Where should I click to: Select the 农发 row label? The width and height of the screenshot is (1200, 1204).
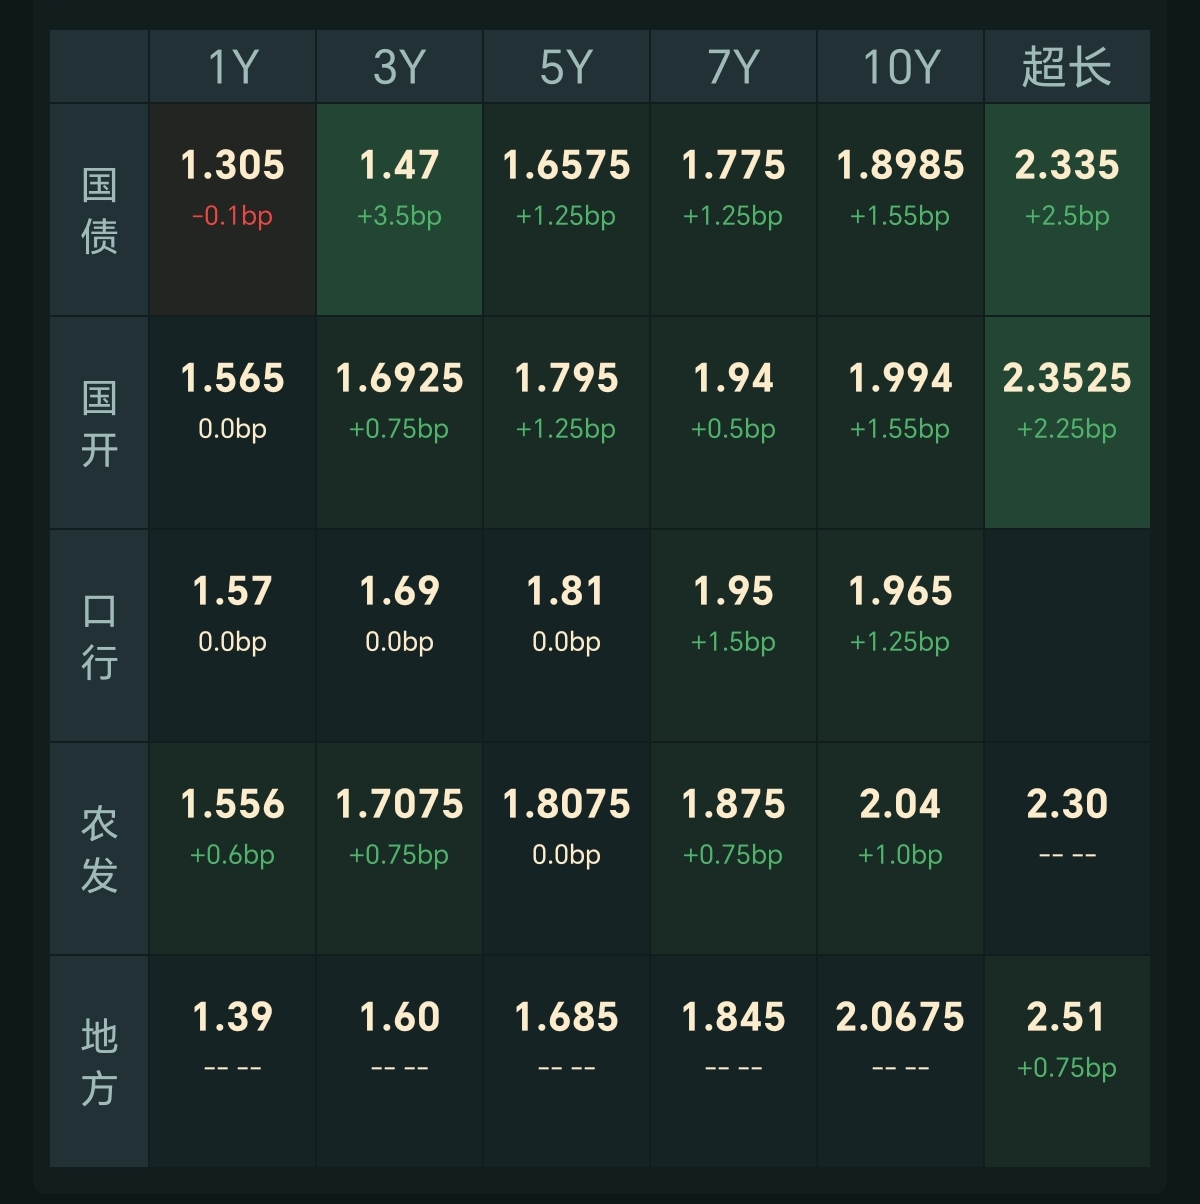99,849
